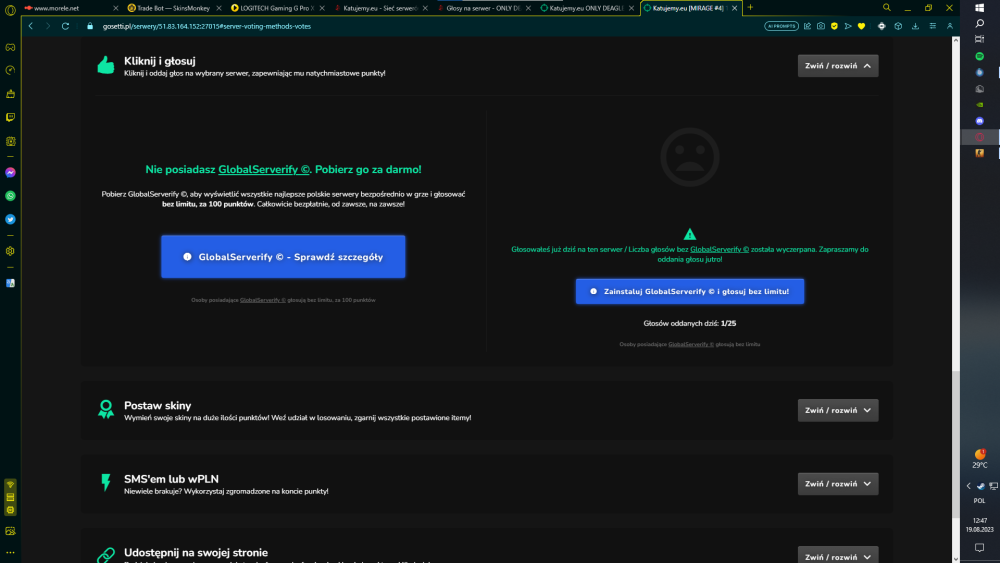
Task: Open sidebar settings gear icon
Action: (x=10, y=251)
